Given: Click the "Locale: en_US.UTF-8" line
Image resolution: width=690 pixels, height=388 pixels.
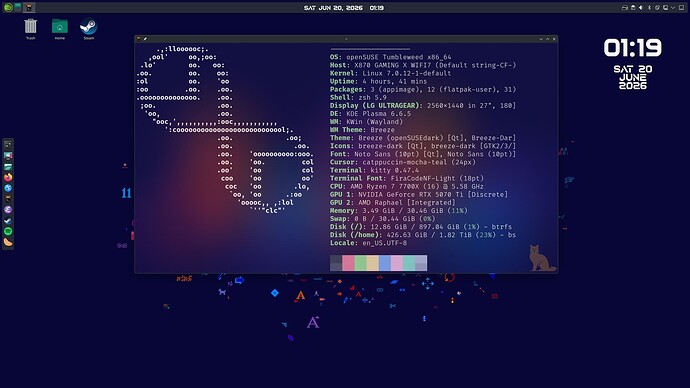Looking at the screenshot, I should 368,243.
